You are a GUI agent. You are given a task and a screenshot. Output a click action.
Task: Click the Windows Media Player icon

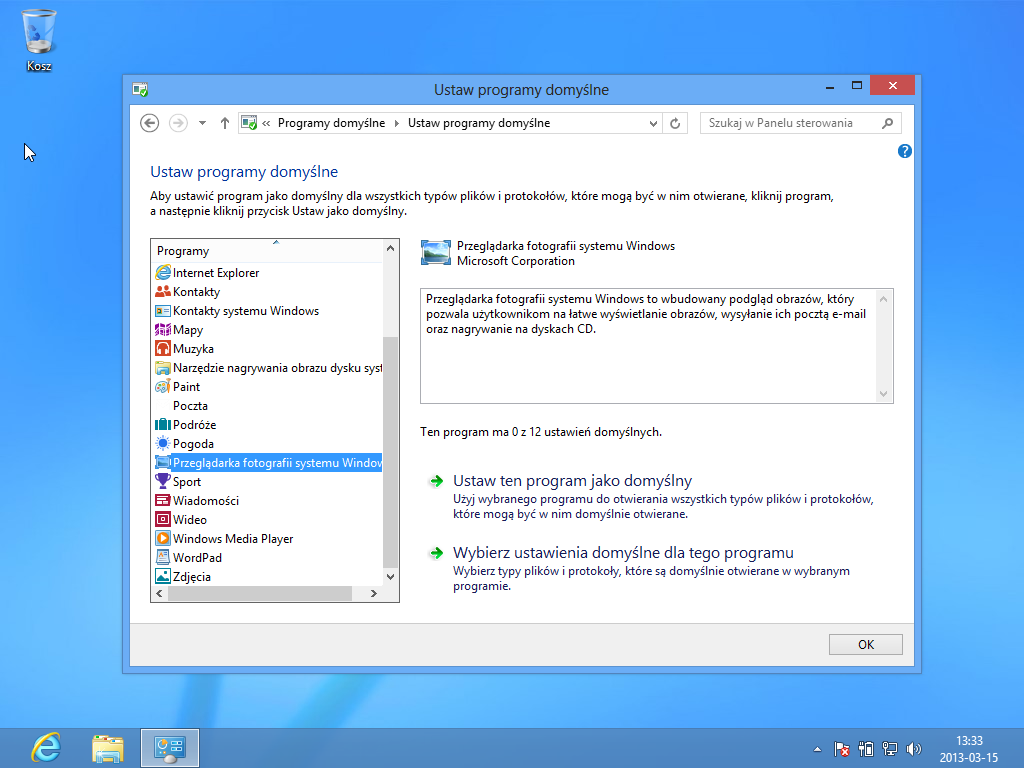(x=163, y=538)
